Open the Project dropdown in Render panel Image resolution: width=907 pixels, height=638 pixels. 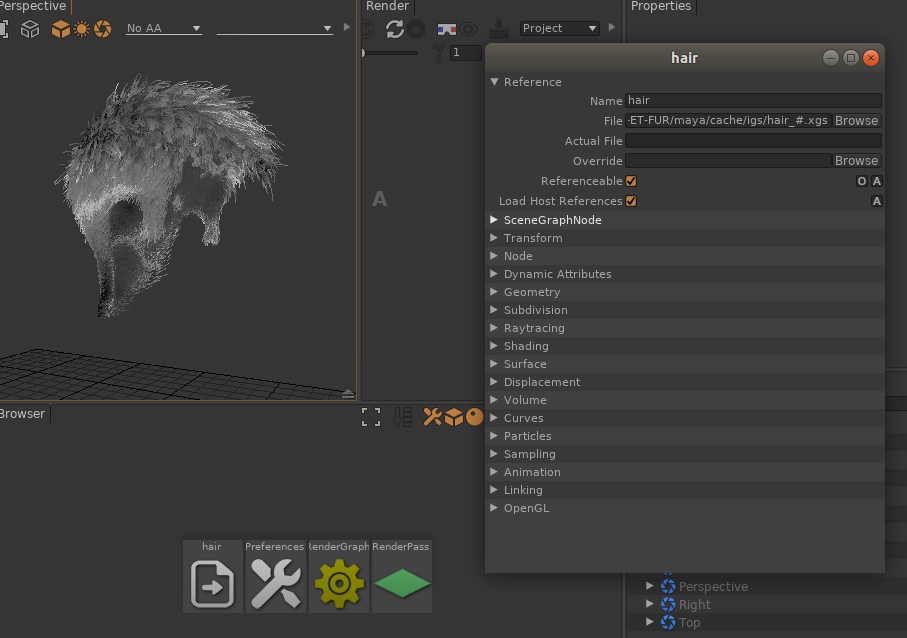coord(559,29)
